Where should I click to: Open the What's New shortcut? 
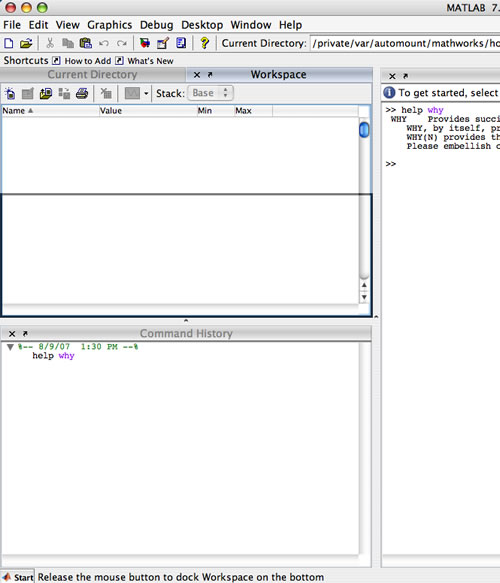145,61
